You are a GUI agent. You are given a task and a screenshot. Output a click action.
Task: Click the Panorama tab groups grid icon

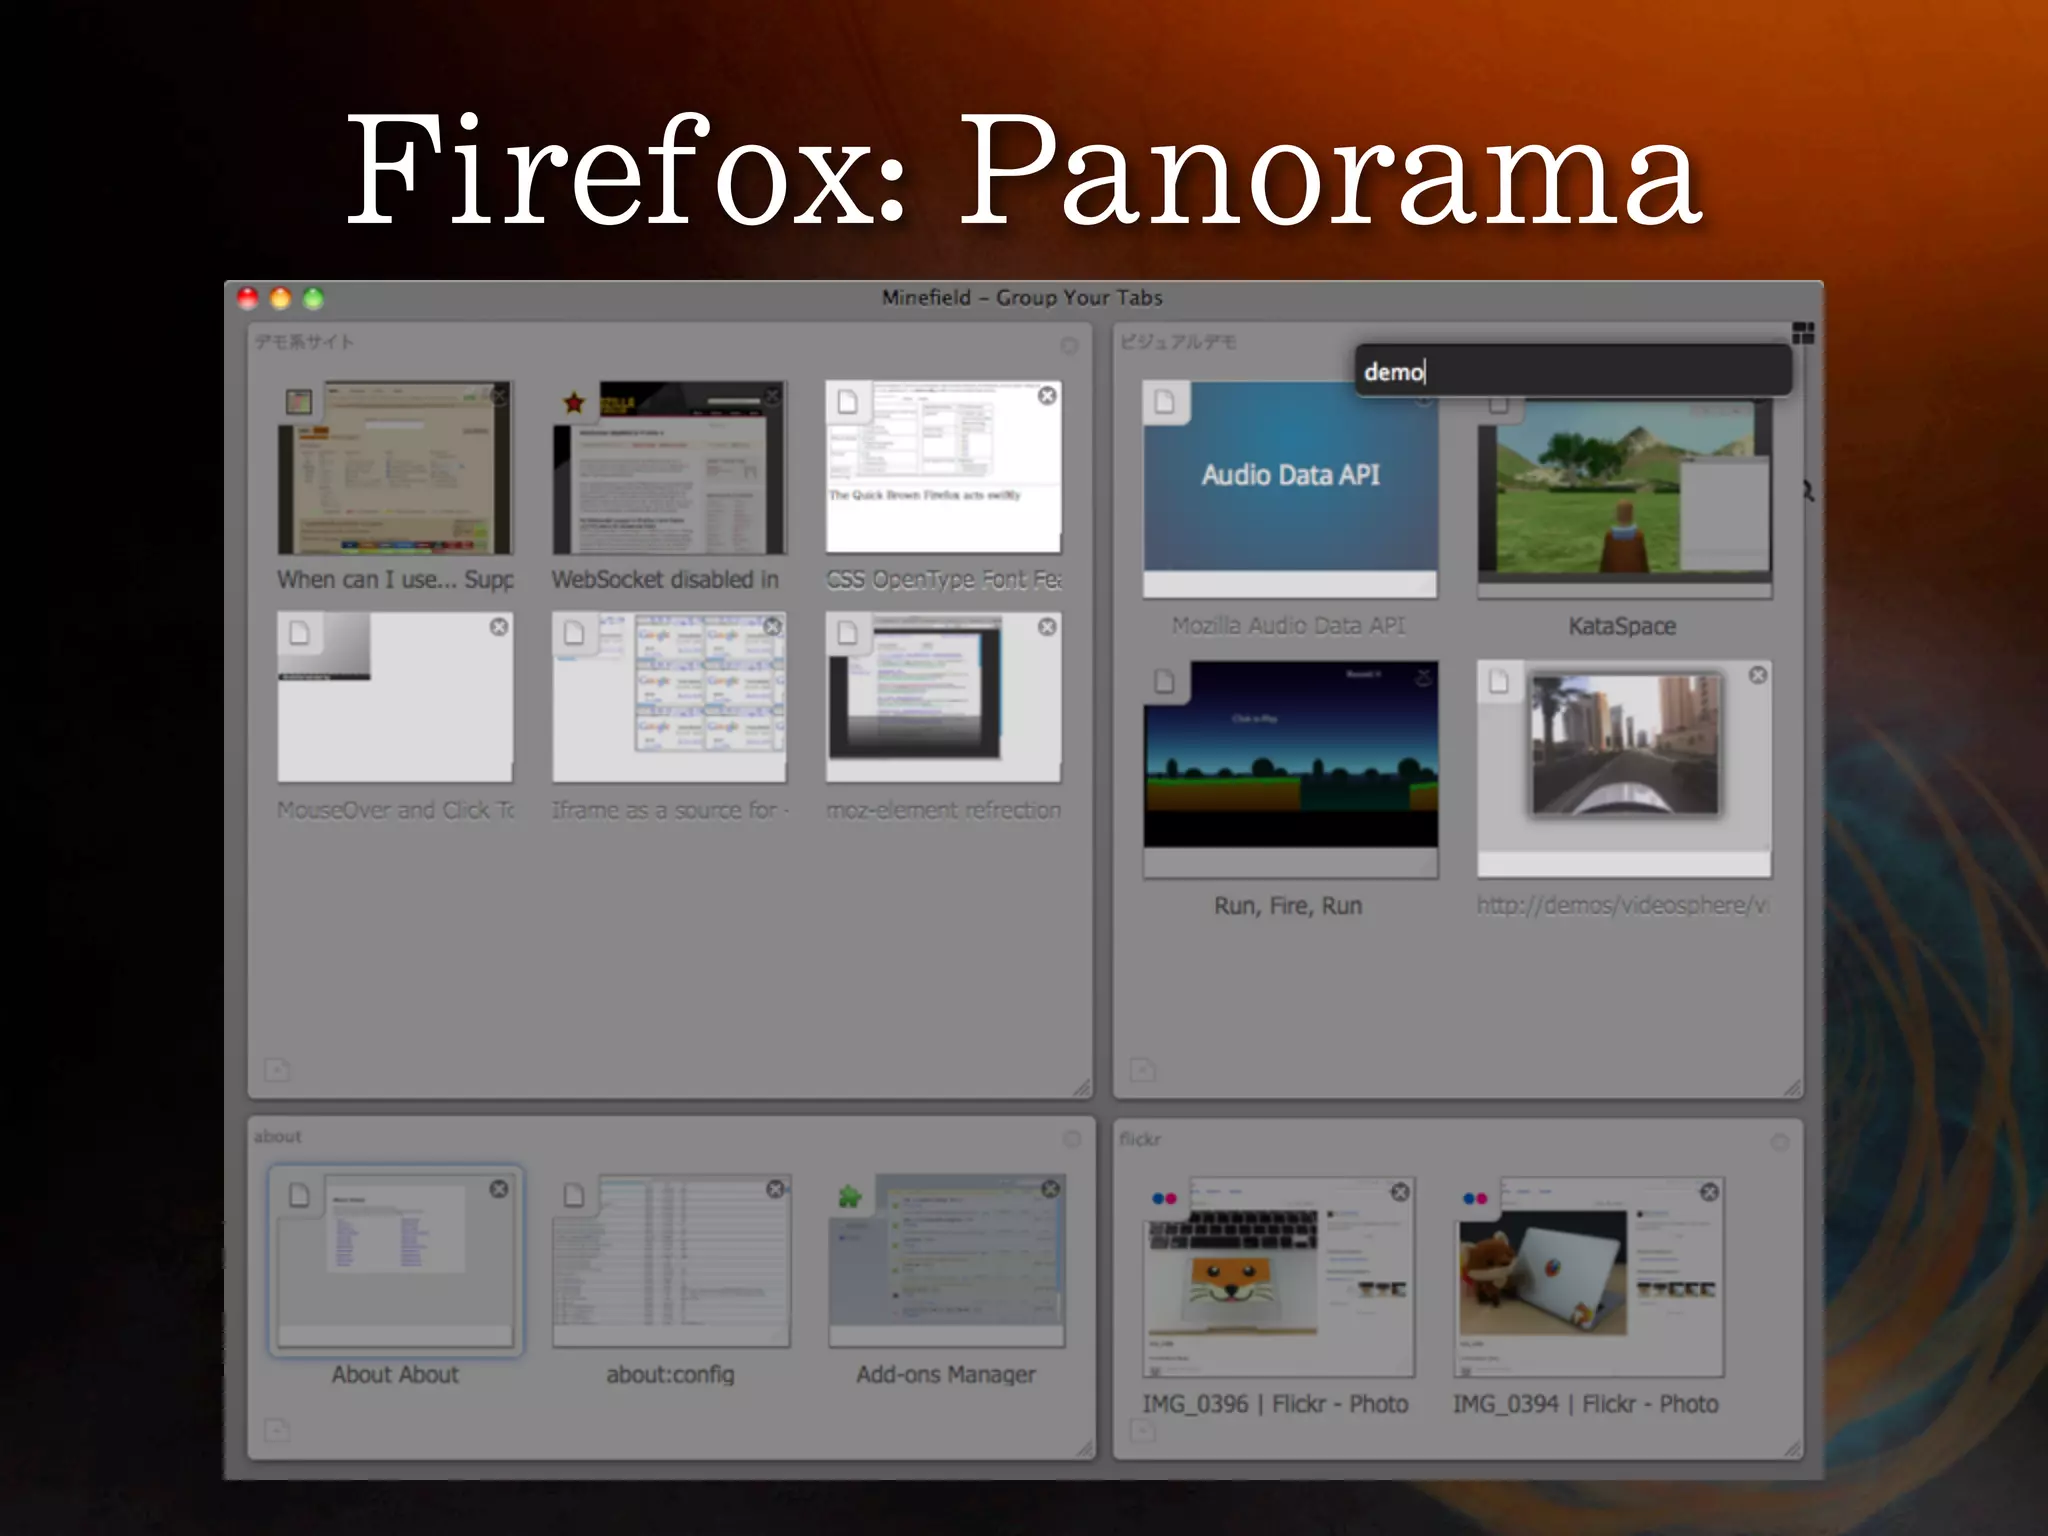(x=1803, y=334)
